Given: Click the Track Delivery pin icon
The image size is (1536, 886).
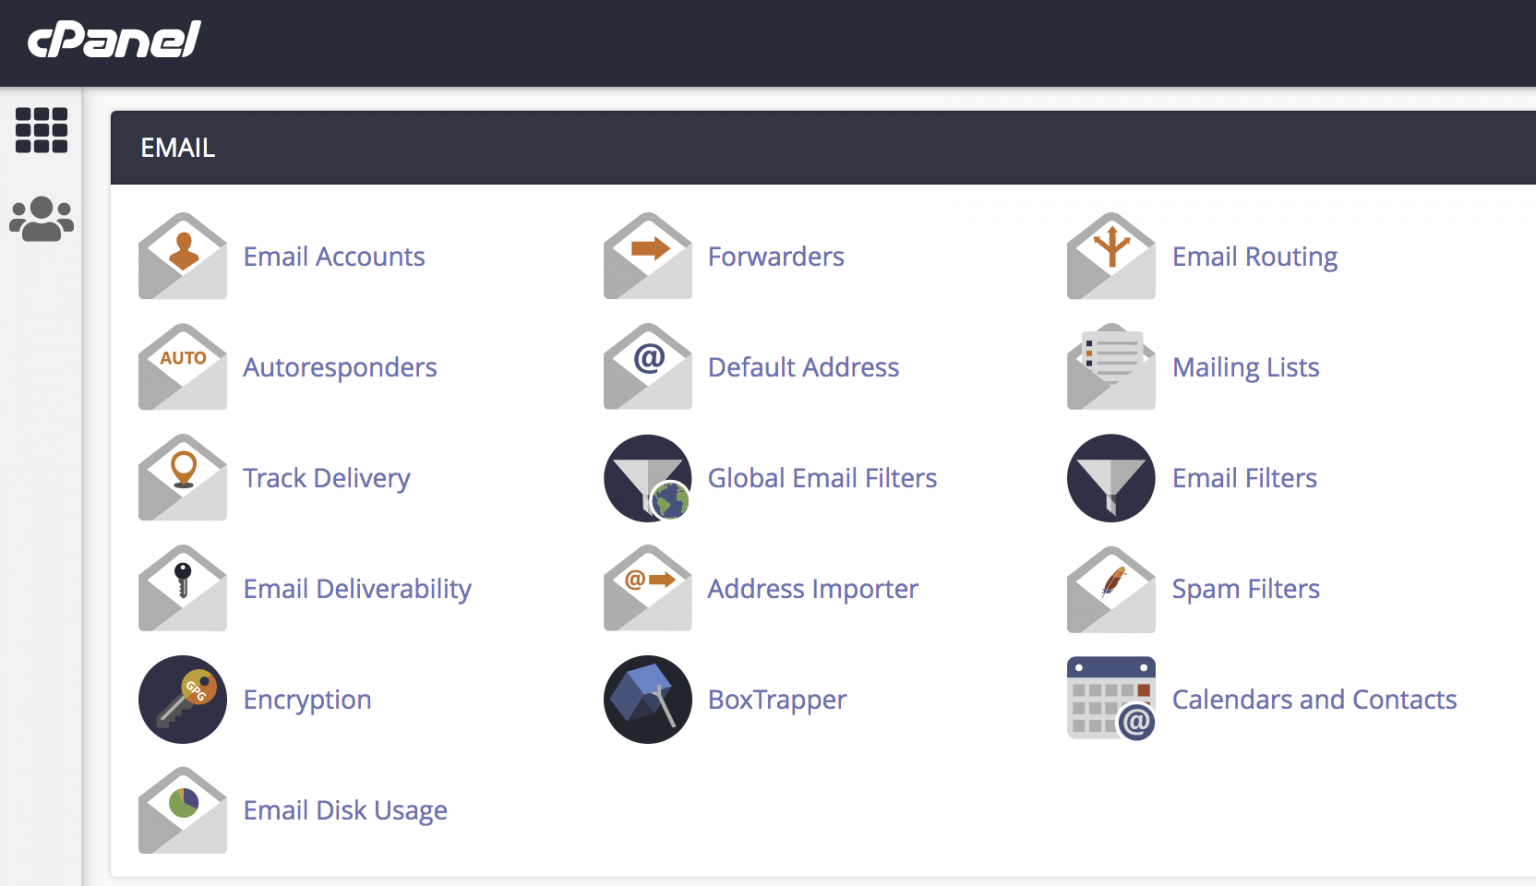Looking at the screenshot, I should 182,478.
